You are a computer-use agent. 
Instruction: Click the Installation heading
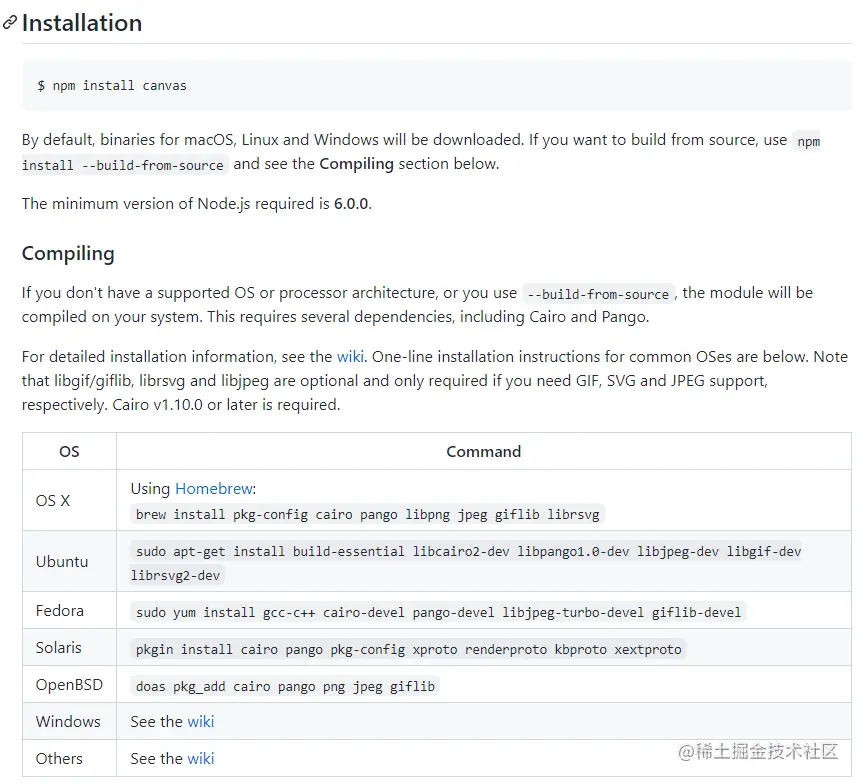pos(82,23)
